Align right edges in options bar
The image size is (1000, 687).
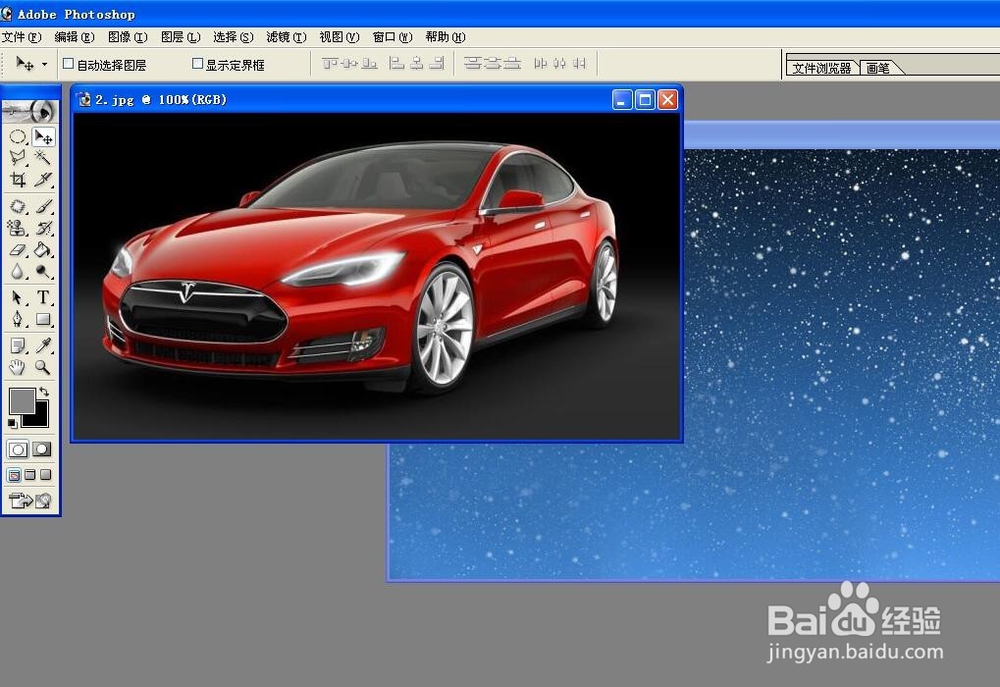click(436, 63)
